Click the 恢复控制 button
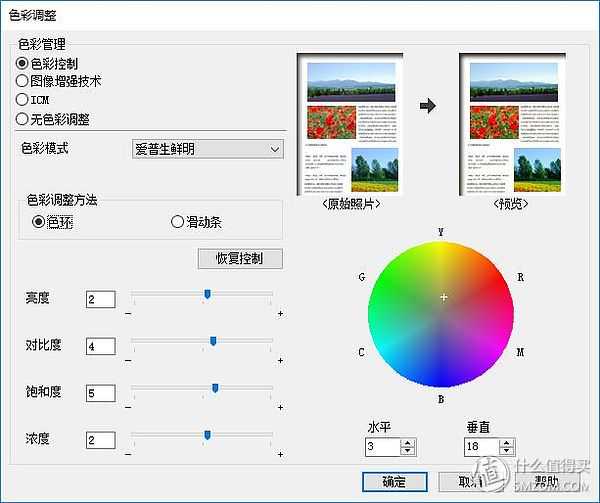This screenshot has height=503, width=600. (240, 259)
